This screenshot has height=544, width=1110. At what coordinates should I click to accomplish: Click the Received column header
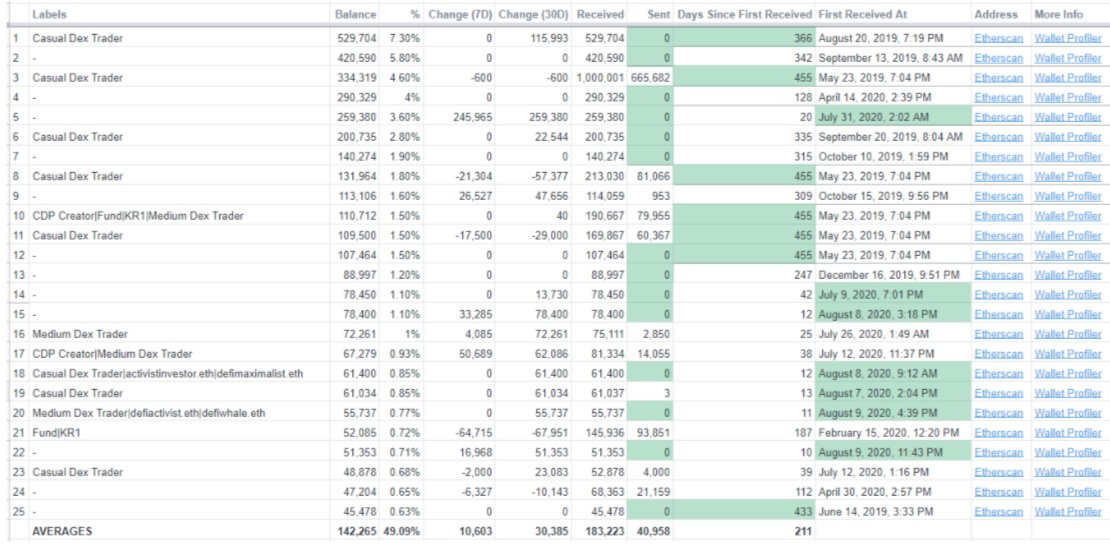(x=600, y=15)
